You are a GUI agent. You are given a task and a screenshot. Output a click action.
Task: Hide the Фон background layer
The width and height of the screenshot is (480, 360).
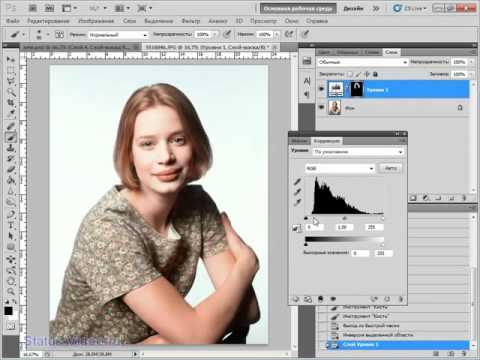(322, 107)
